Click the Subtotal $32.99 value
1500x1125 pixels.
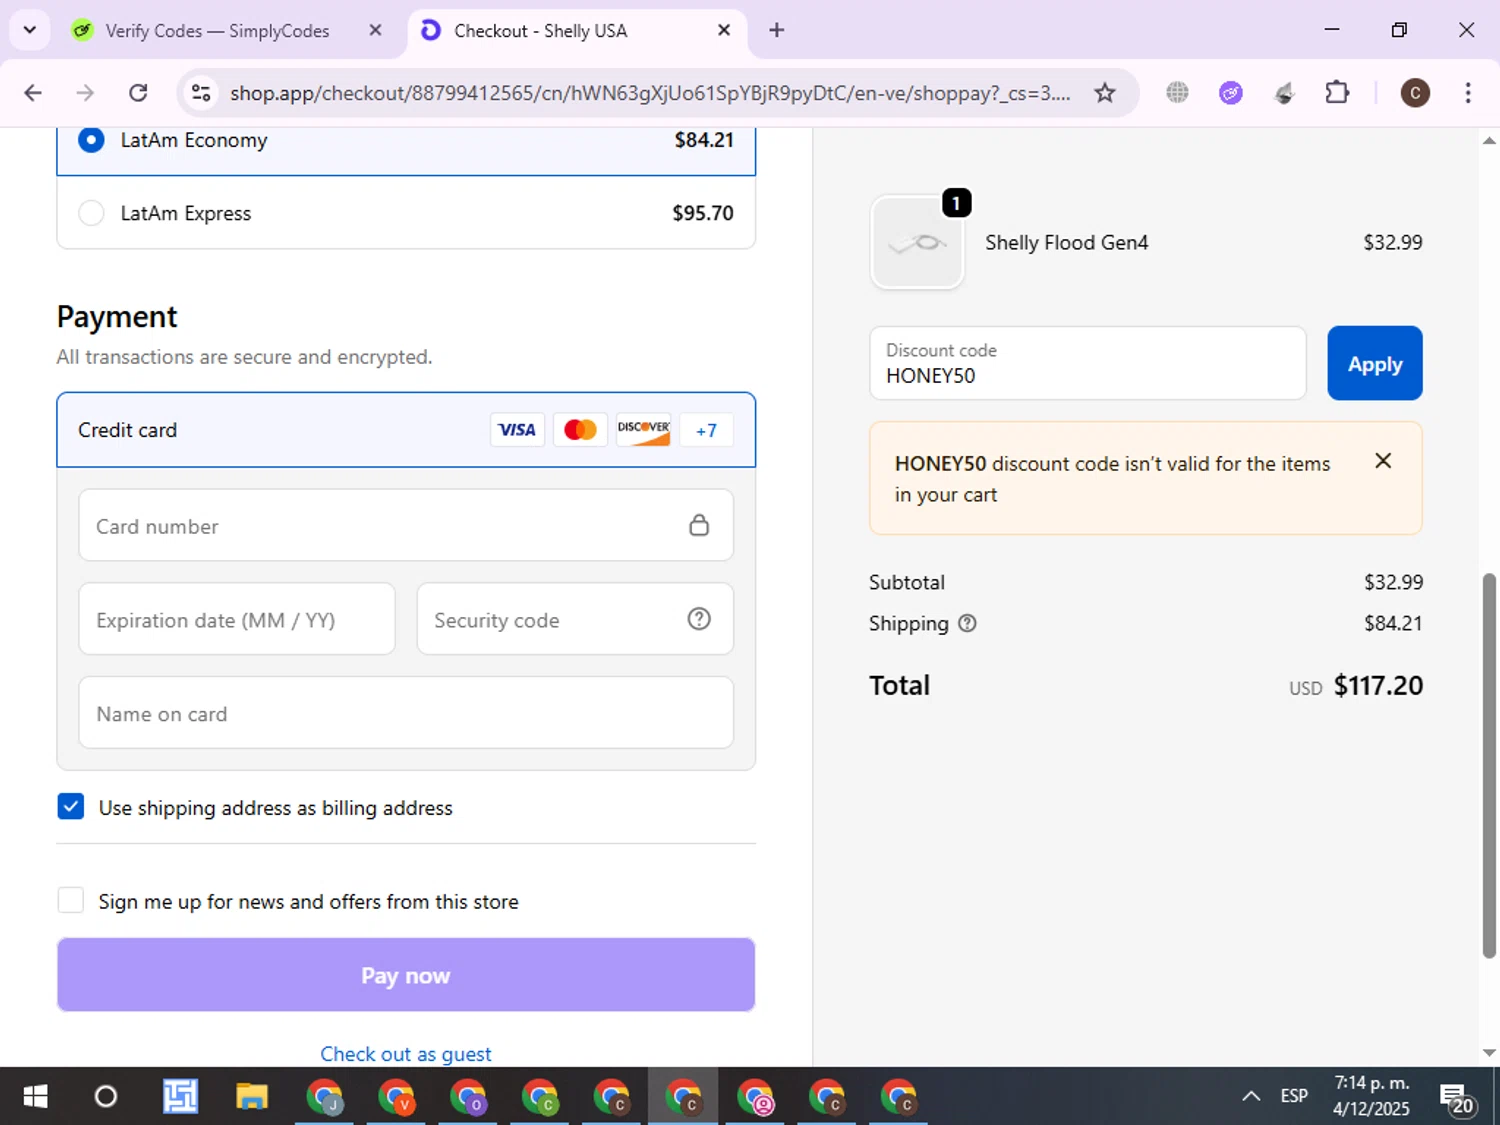click(1393, 582)
